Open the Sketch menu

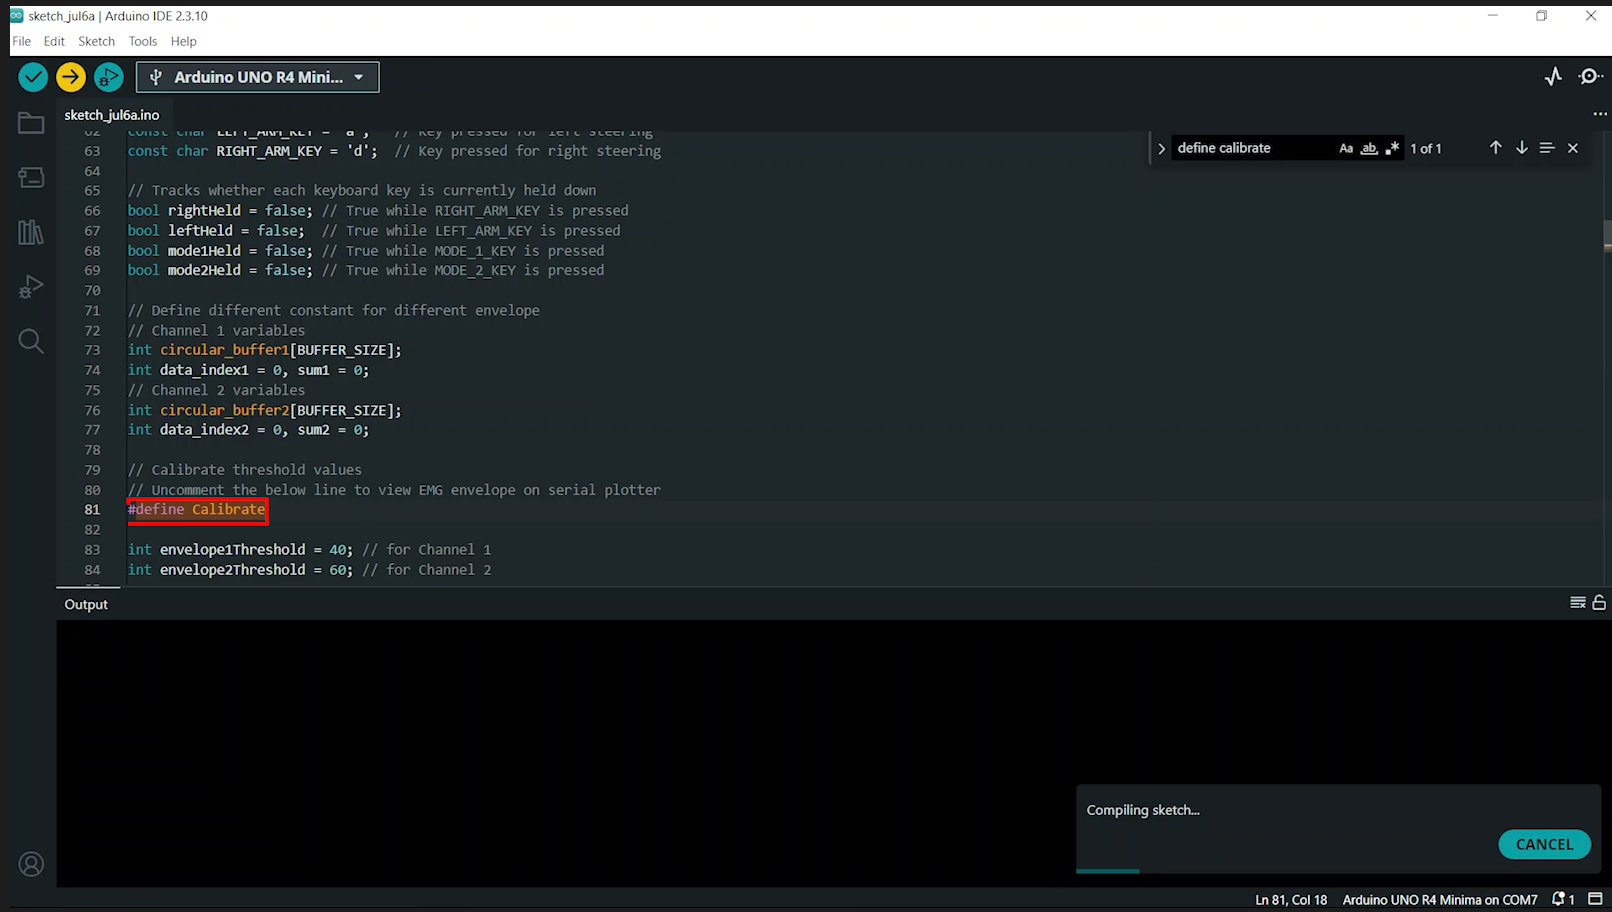[96, 41]
